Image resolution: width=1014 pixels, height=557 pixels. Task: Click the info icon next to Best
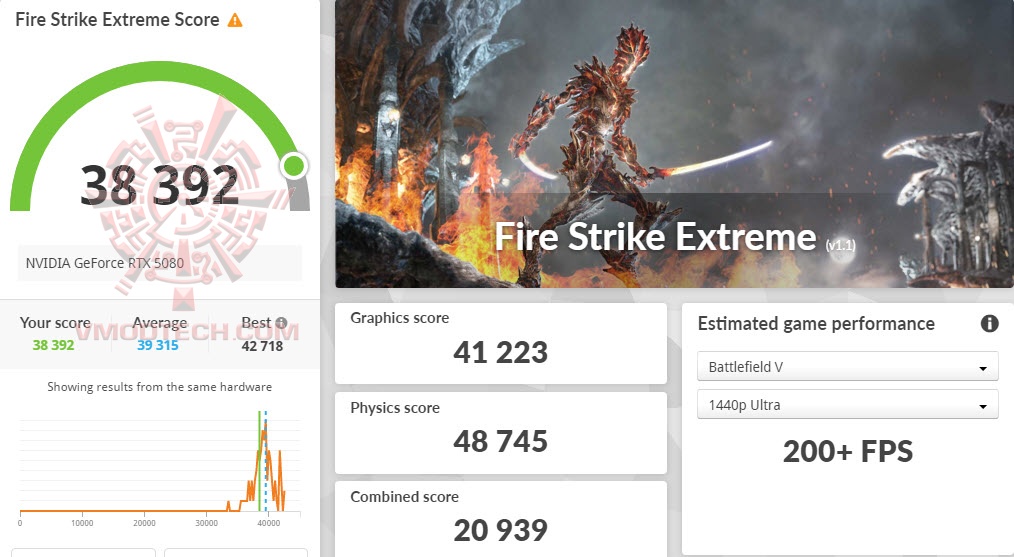pos(281,322)
